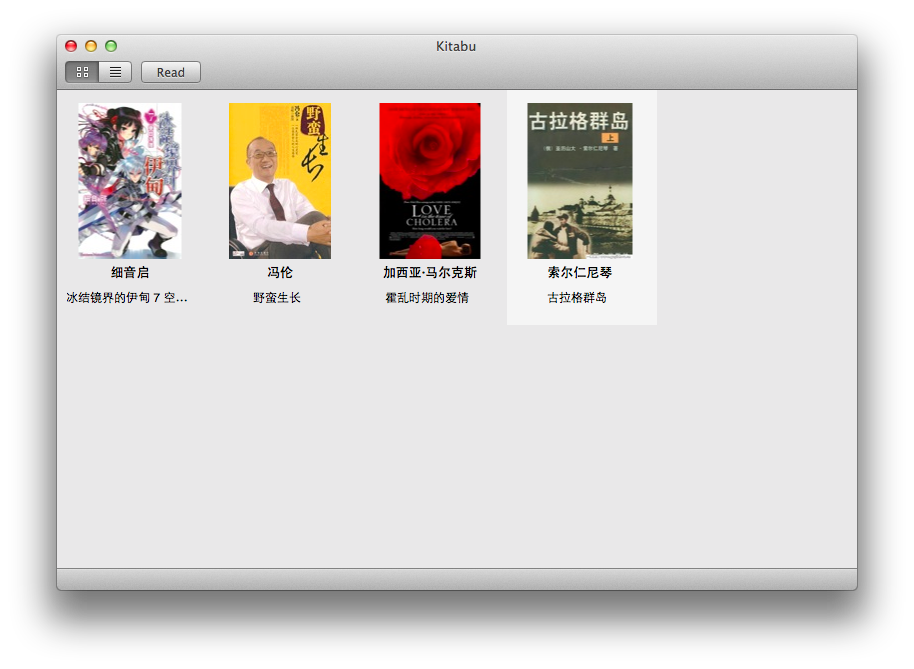Click author name 细音启

pos(130,272)
